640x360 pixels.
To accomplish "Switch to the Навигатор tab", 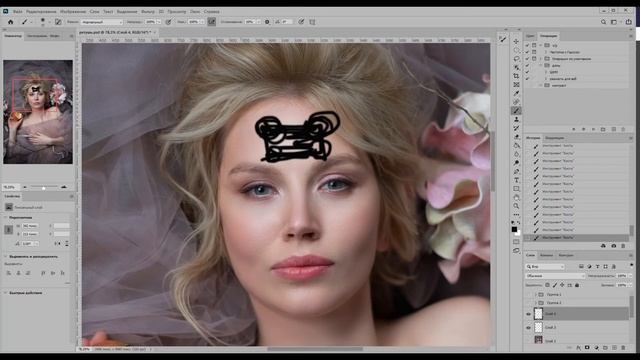I will point(13,36).
